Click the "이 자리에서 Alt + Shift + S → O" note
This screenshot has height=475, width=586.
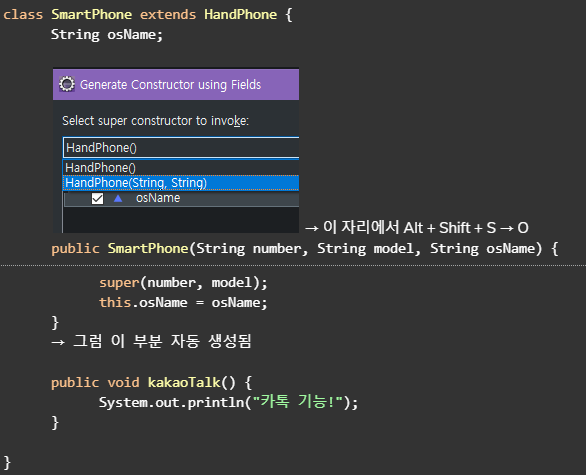pos(417,227)
